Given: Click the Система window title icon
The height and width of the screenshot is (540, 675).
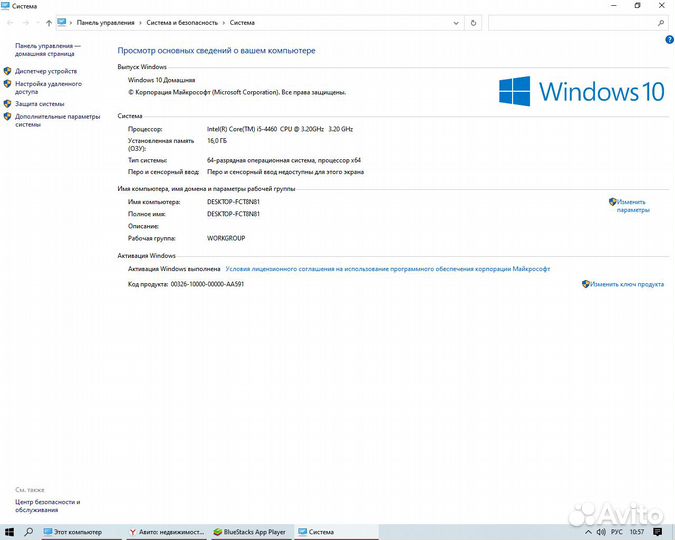Looking at the screenshot, I should pyautogui.click(x=6, y=6).
